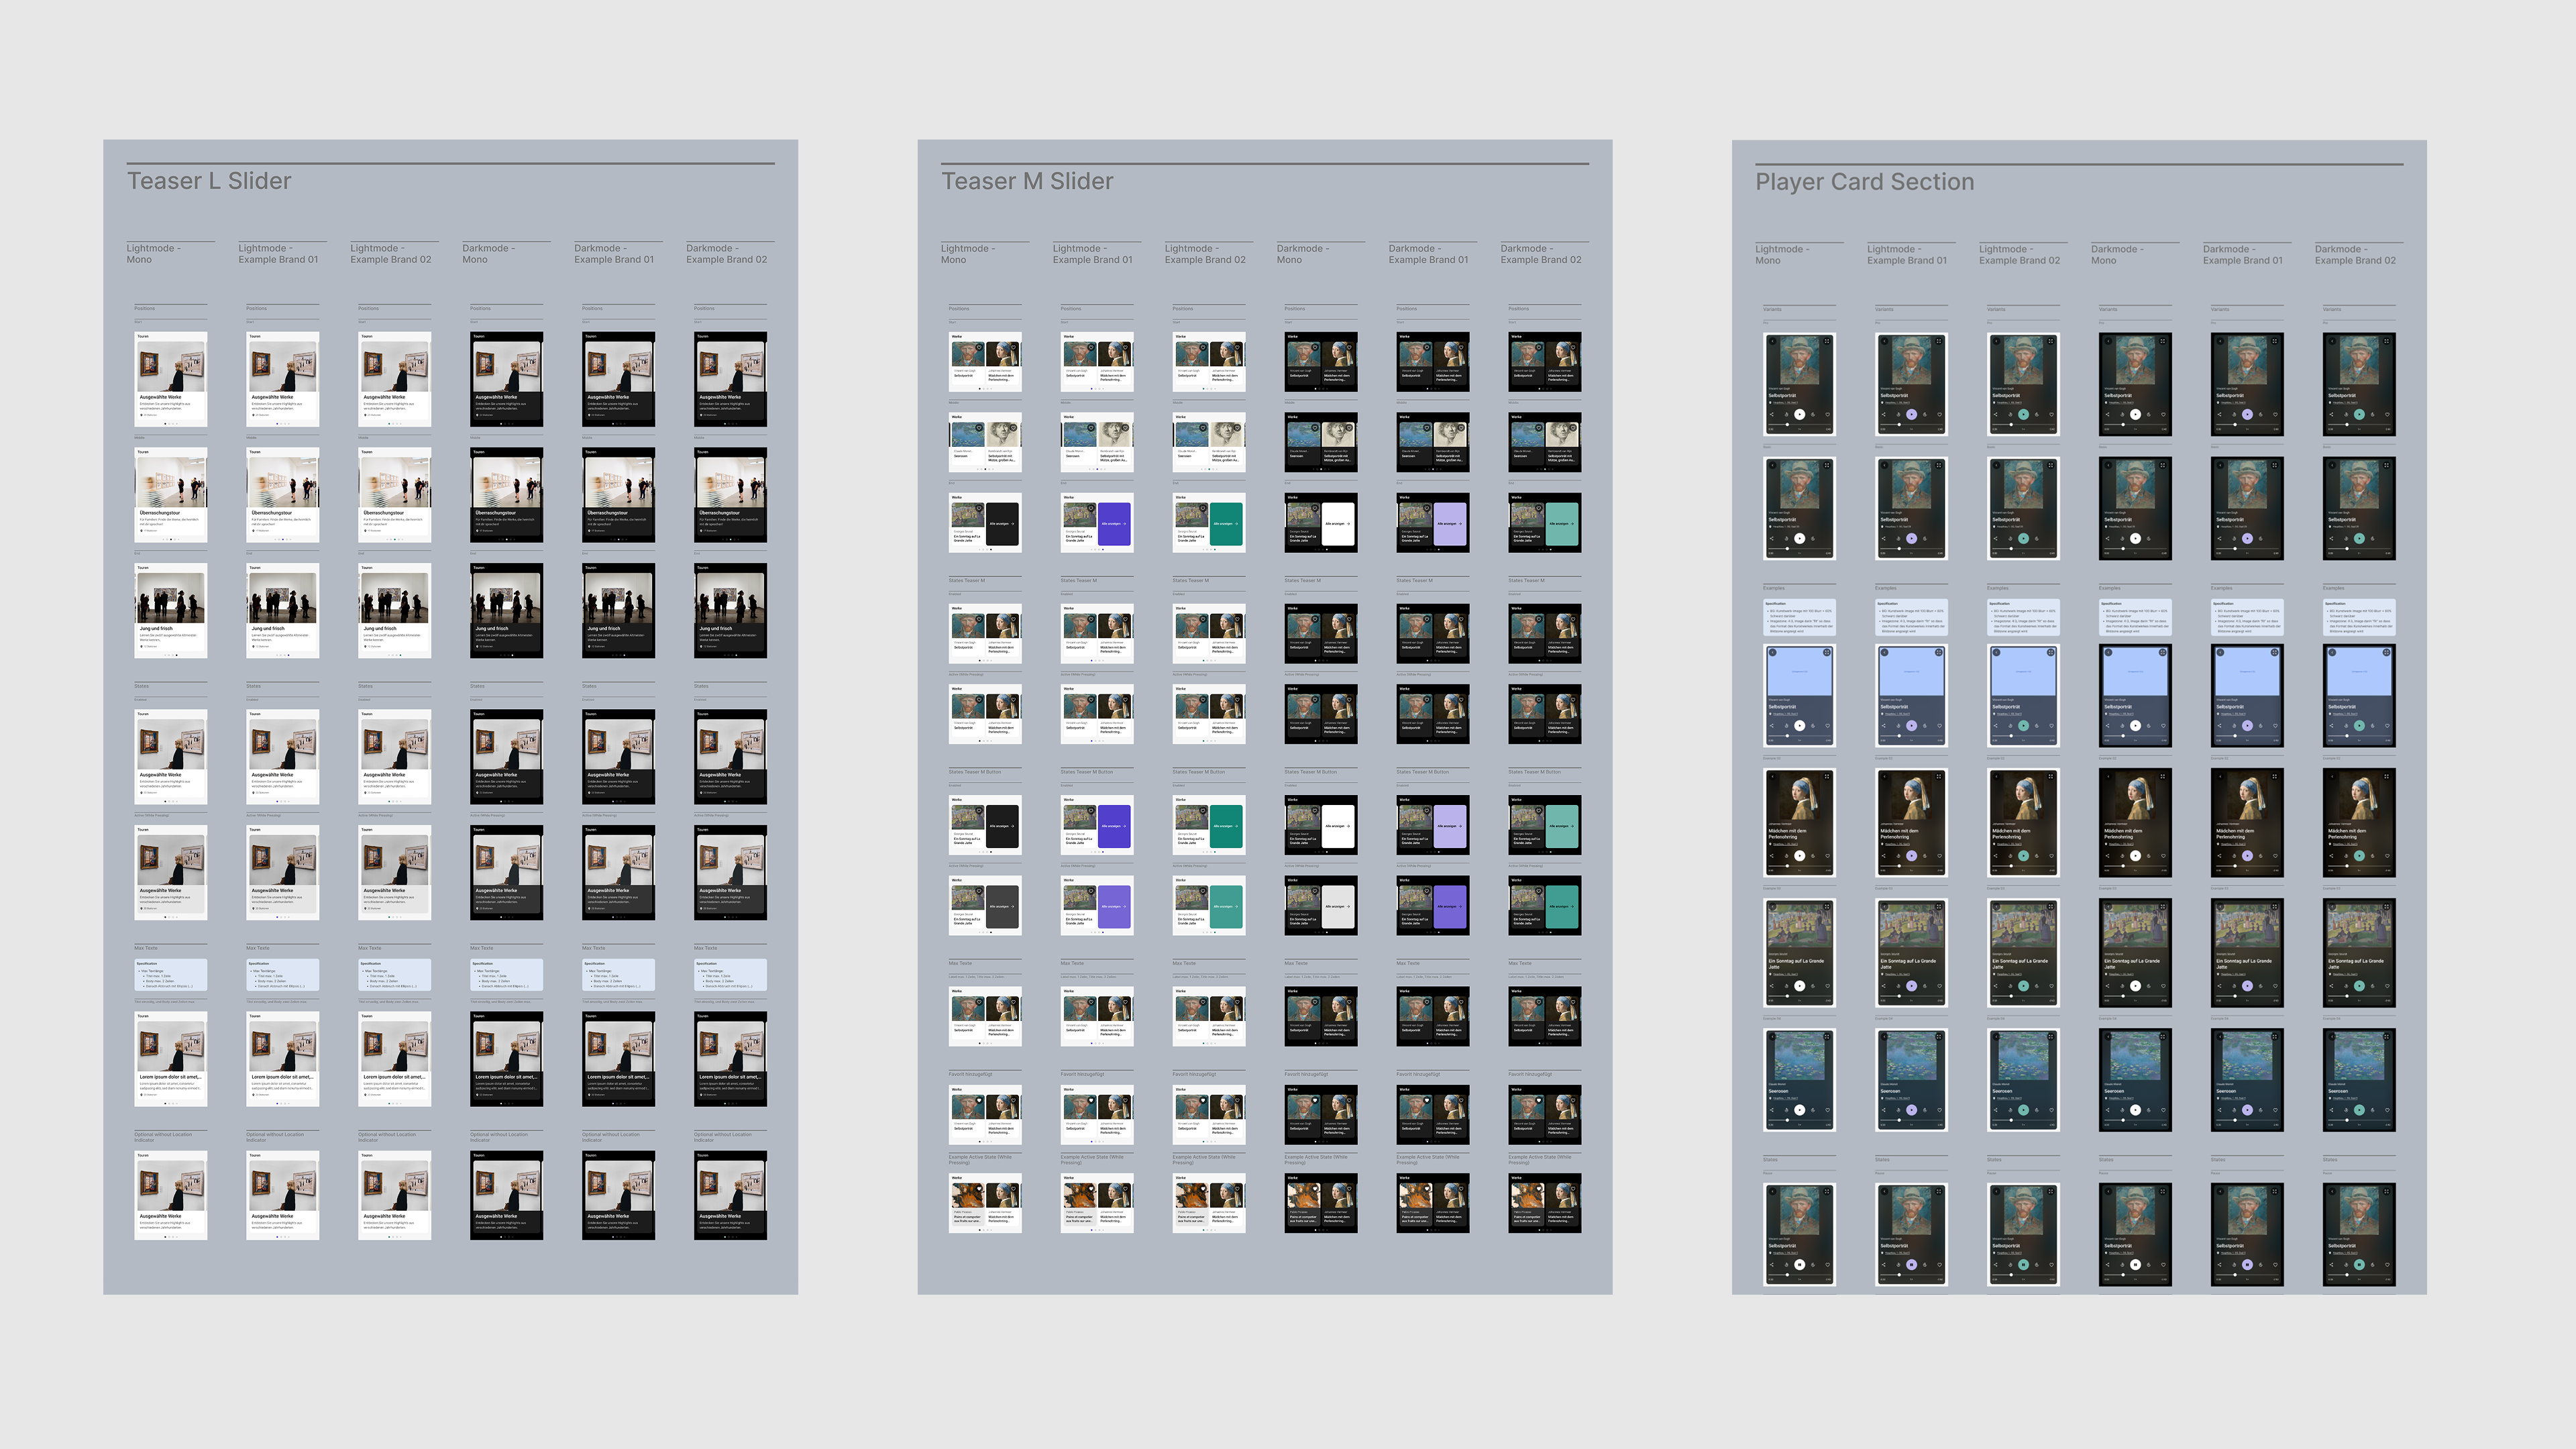
Task: Open 1x playback speed in first Pro Lightmode Mono card
Action: 1800,430
